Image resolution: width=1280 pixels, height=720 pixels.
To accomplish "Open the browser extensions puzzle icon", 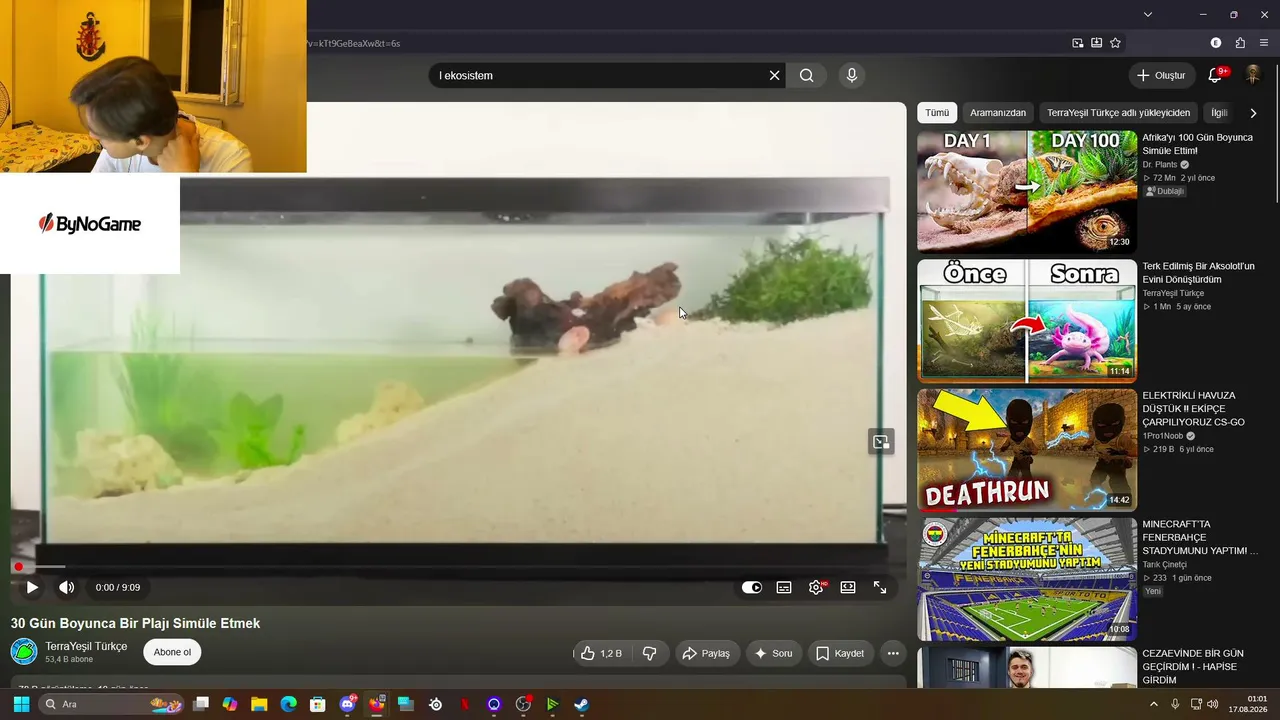I will [1240, 43].
